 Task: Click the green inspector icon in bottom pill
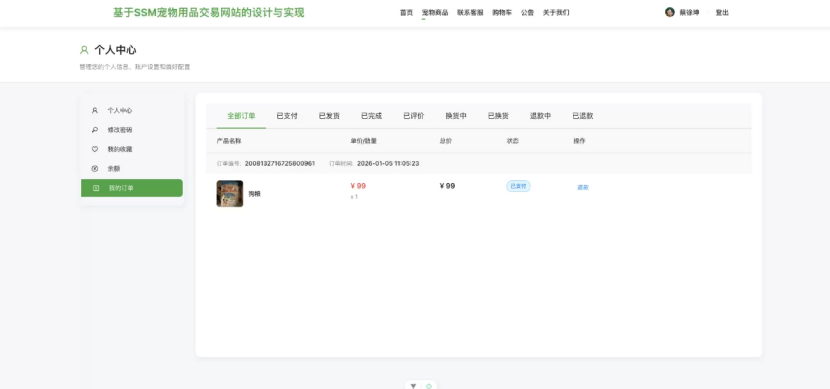click(x=429, y=386)
